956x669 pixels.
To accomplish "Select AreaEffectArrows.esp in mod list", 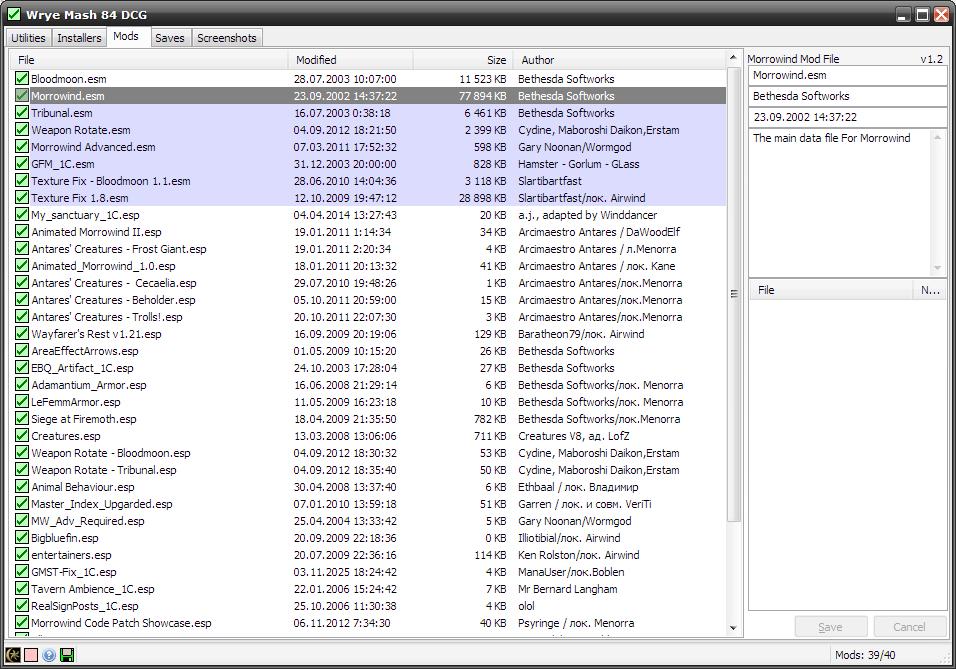I will coord(370,351).
